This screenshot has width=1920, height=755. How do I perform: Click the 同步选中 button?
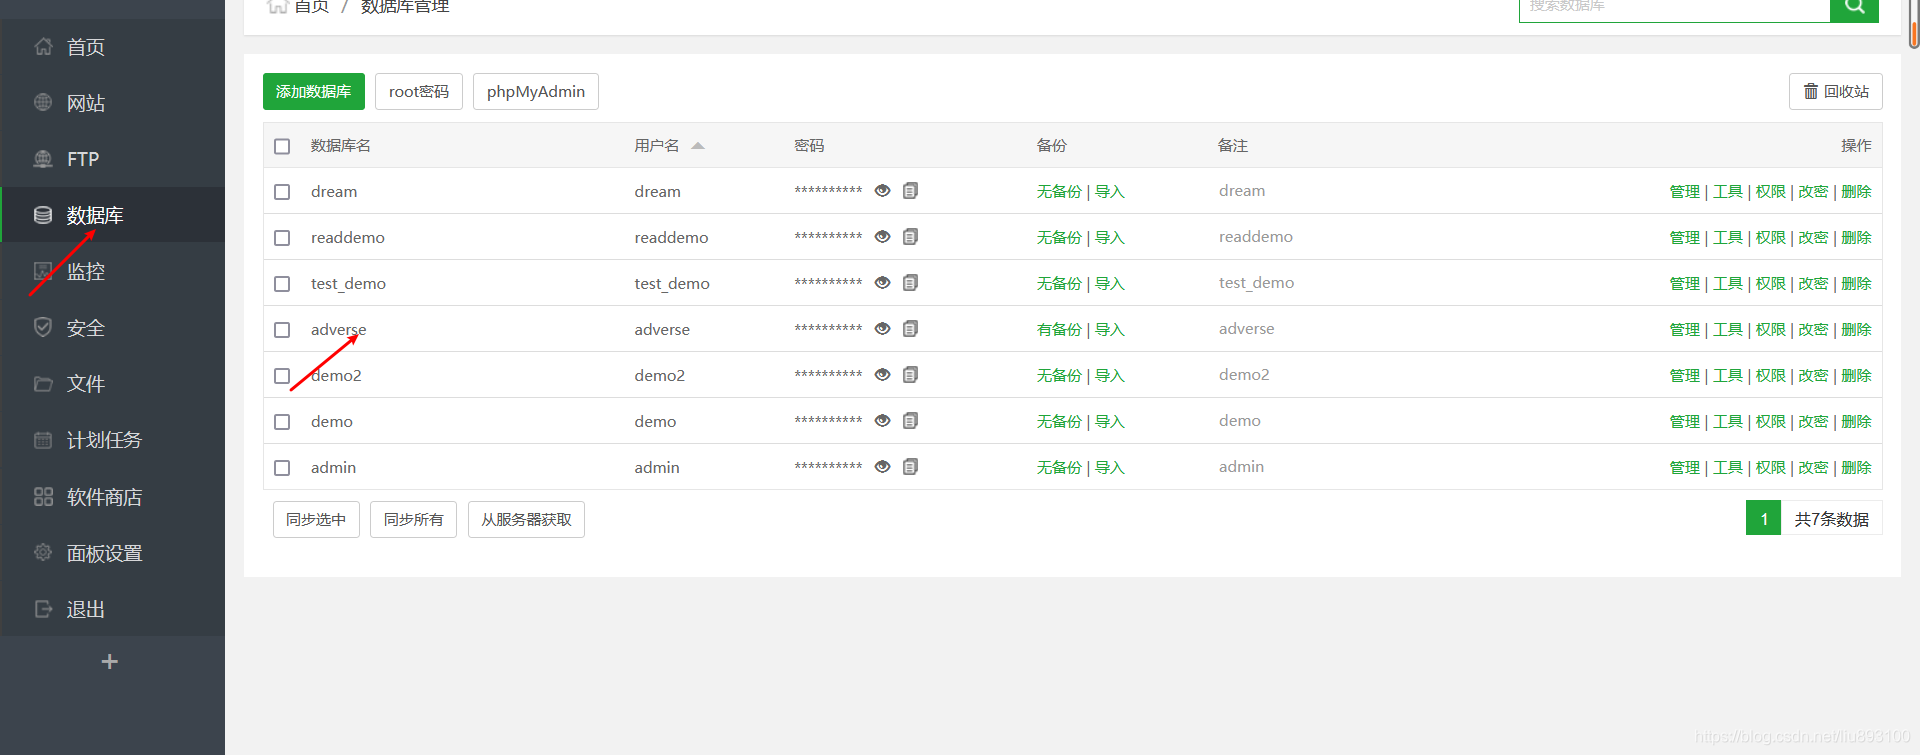(x=316, y=519)
